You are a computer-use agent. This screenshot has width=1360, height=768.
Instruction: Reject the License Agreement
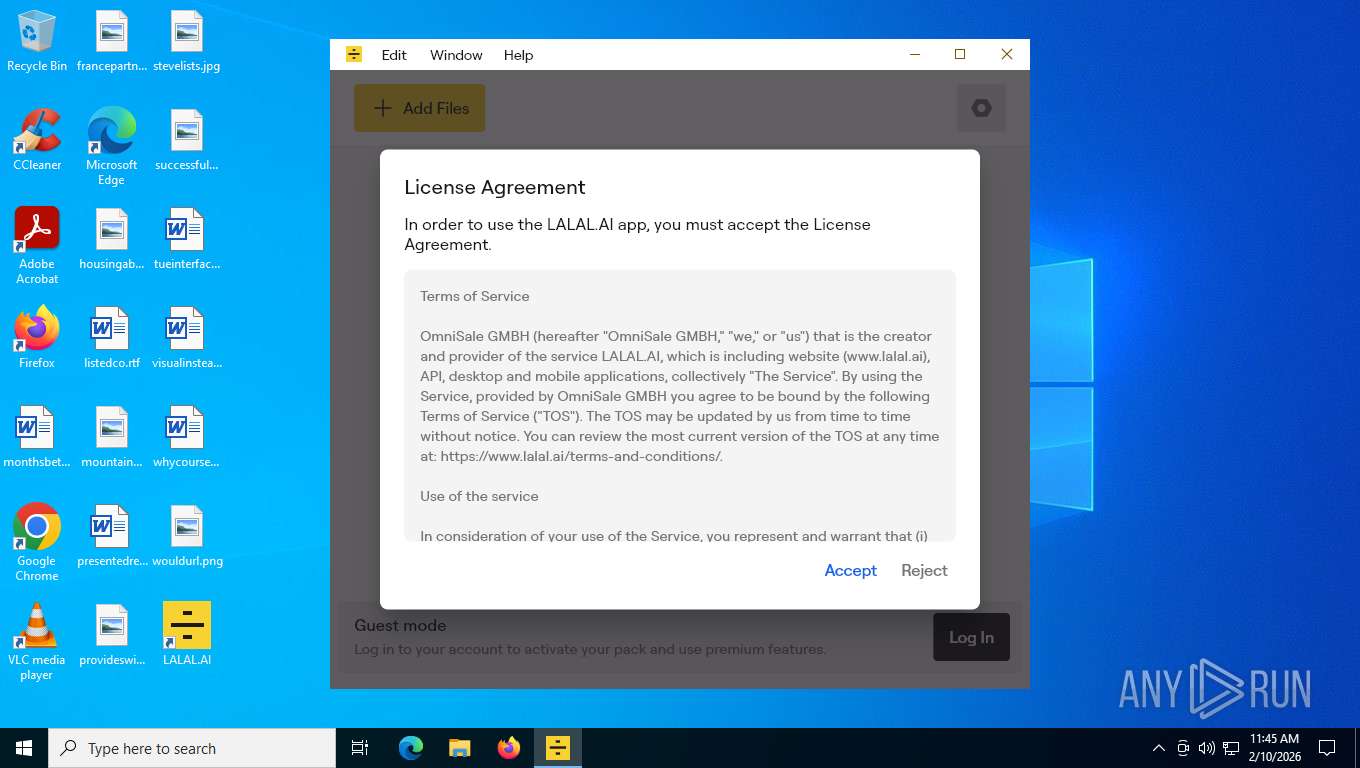[924, 570]
